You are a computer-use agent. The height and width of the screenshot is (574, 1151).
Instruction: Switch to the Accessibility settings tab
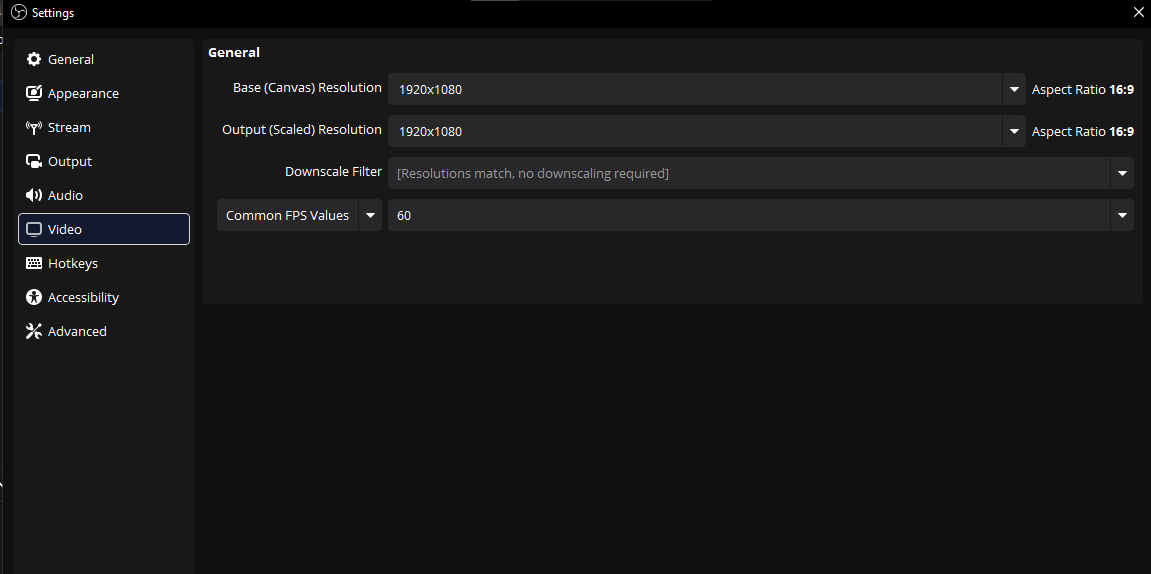click(104, 297)
